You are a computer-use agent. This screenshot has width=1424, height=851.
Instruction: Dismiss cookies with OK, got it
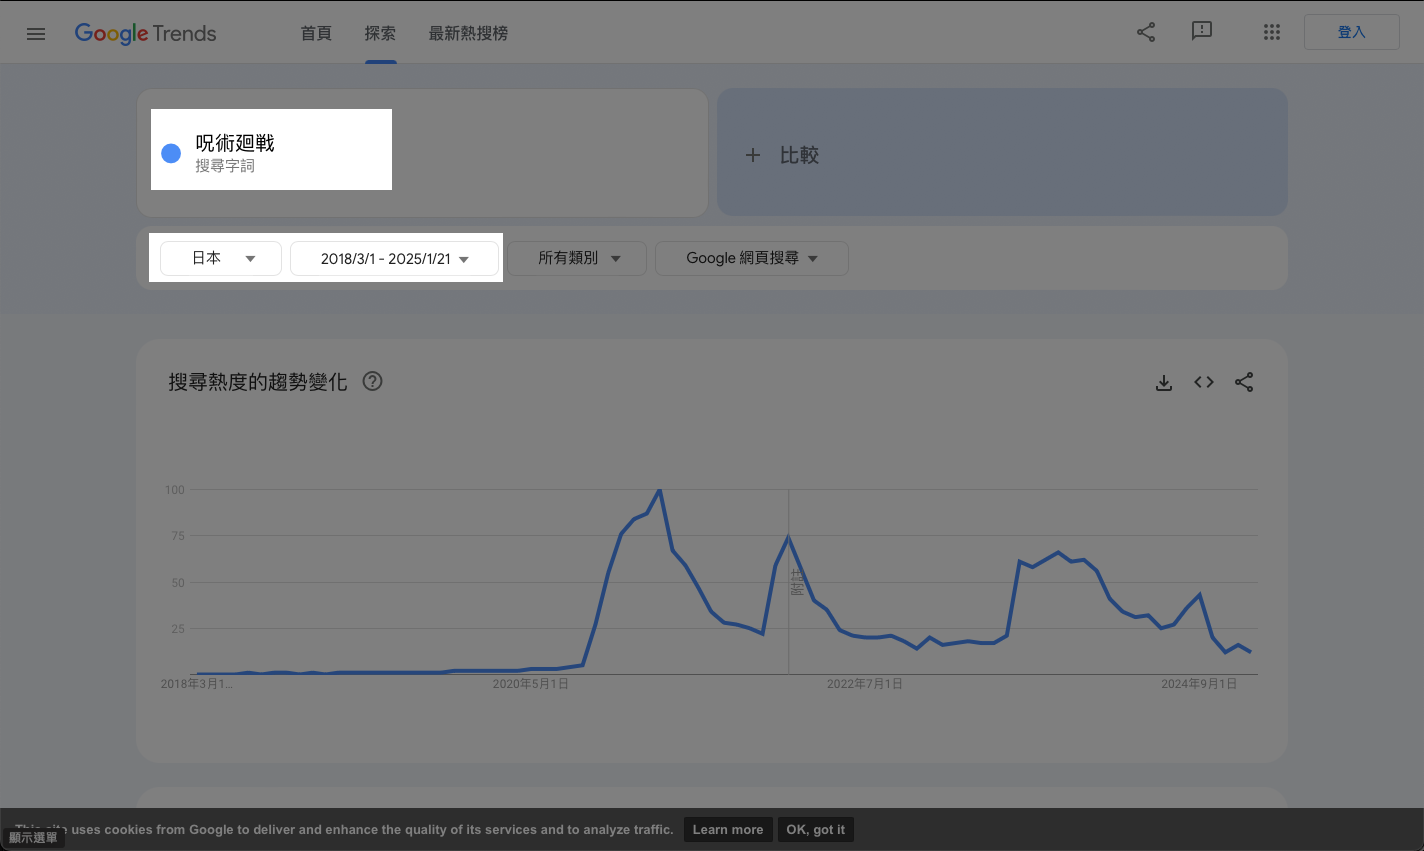[x=815, y=829]
